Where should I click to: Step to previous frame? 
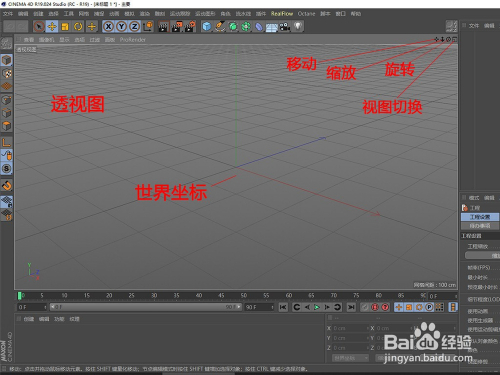(x=307, y=307)
